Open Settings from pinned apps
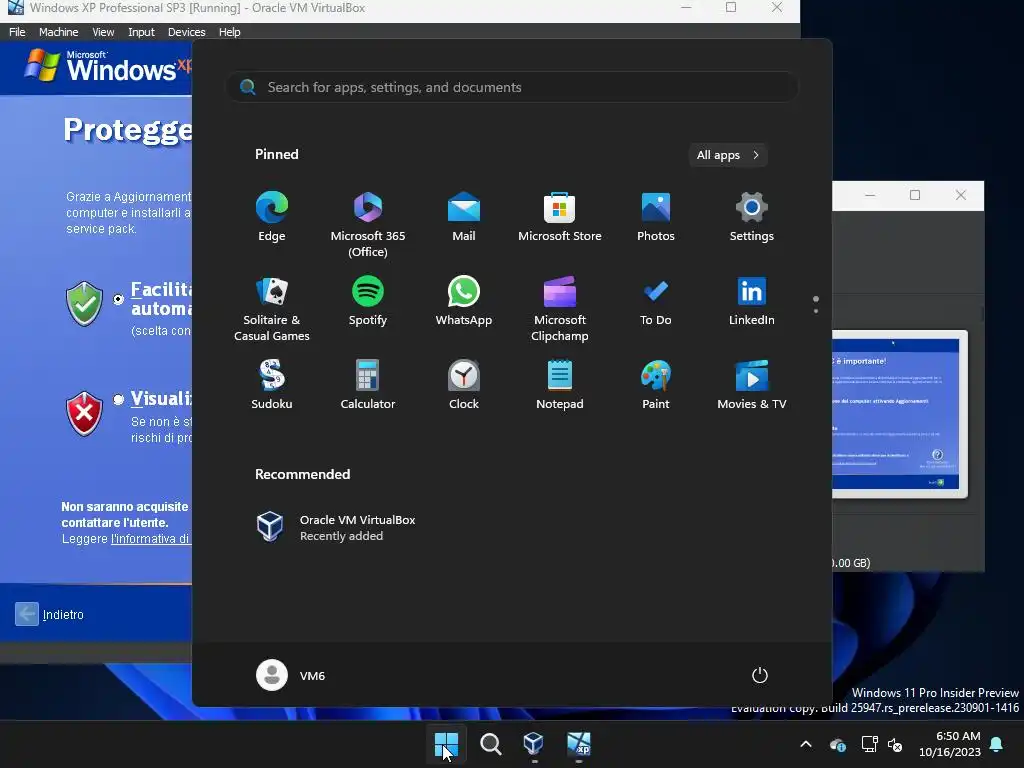The image size is (1024, 768). (752, 217)
